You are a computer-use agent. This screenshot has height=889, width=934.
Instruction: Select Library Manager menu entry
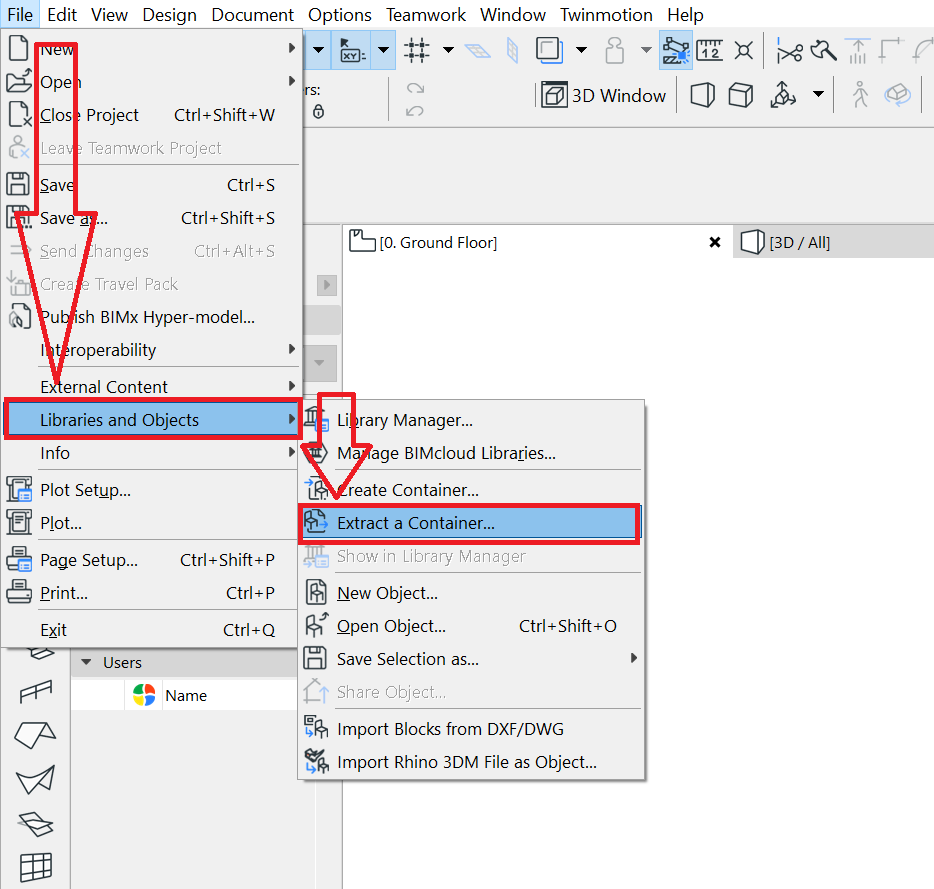click(471, 420)
